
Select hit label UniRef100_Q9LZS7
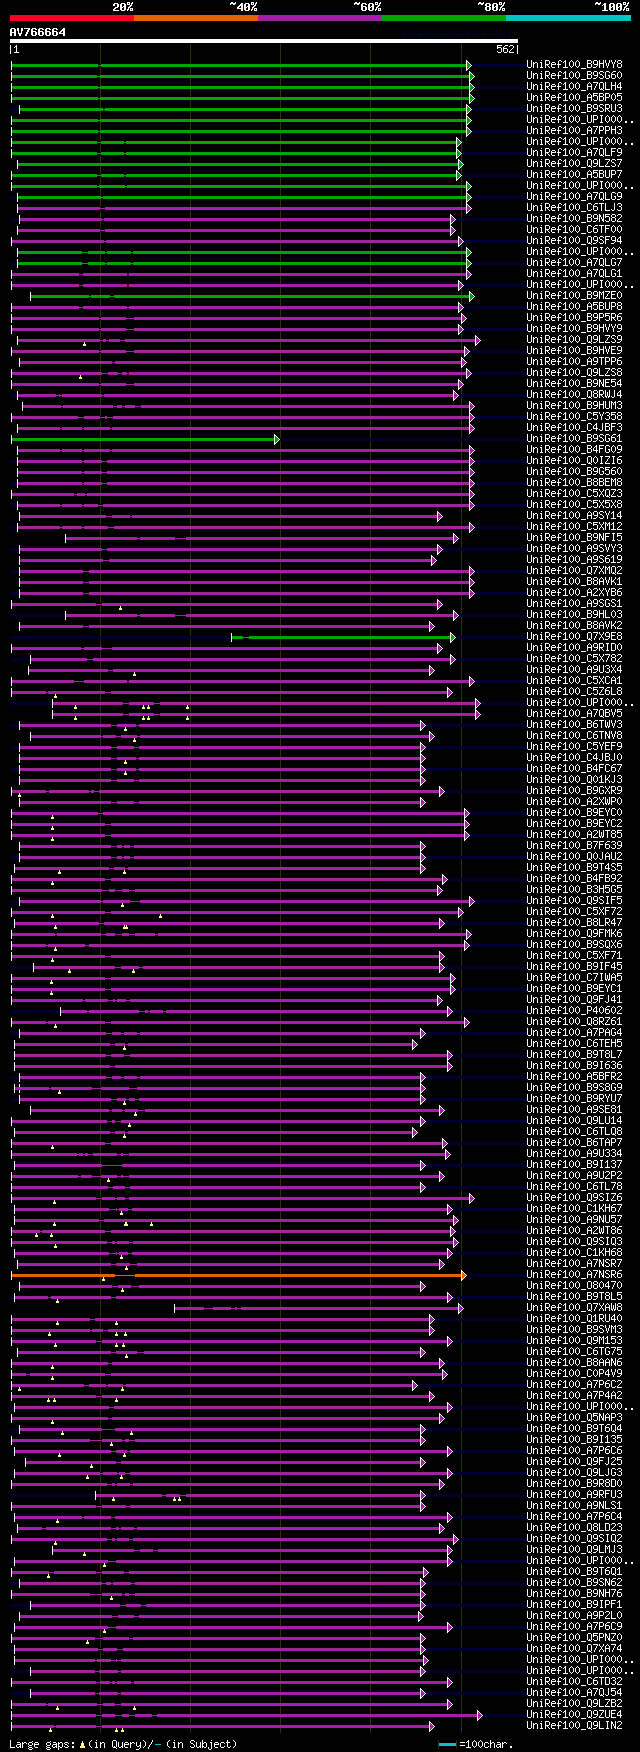coord(574,163)
